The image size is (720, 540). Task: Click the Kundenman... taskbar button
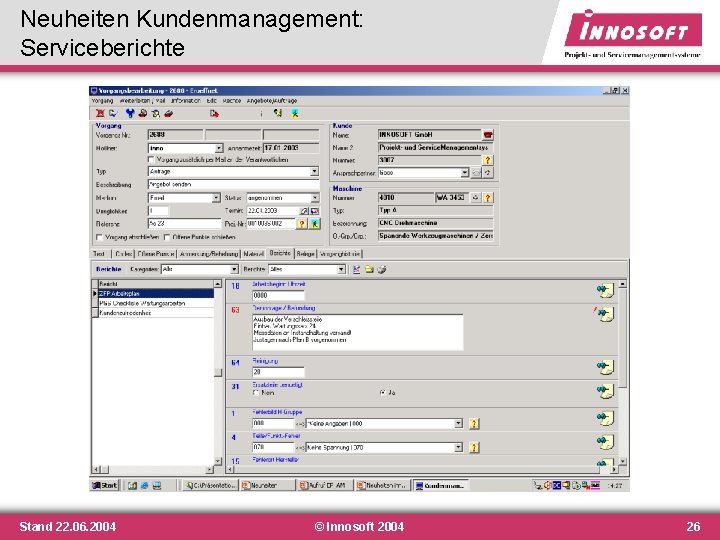point(440,485)
